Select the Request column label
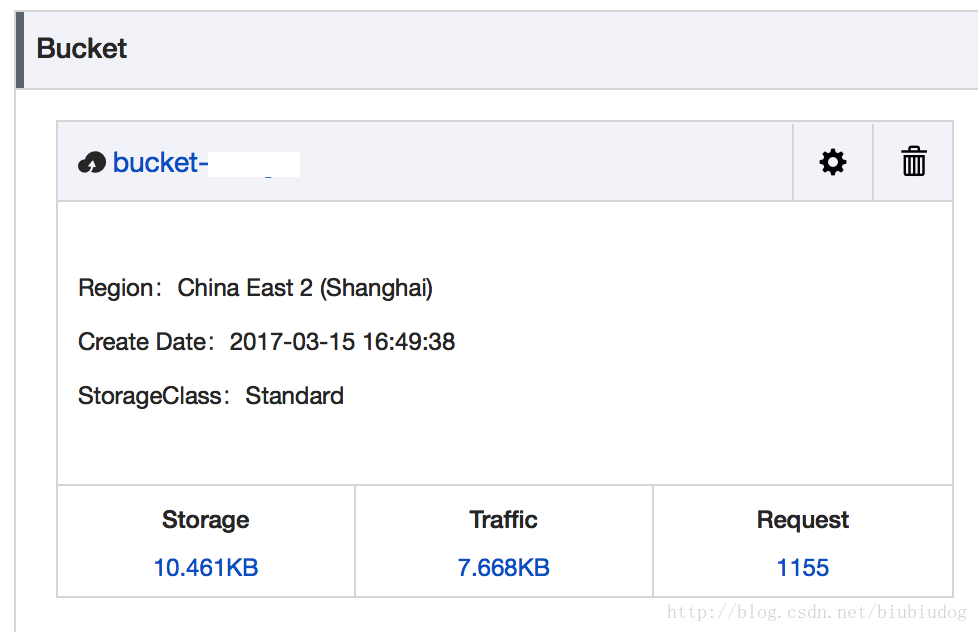 point(803,520)
